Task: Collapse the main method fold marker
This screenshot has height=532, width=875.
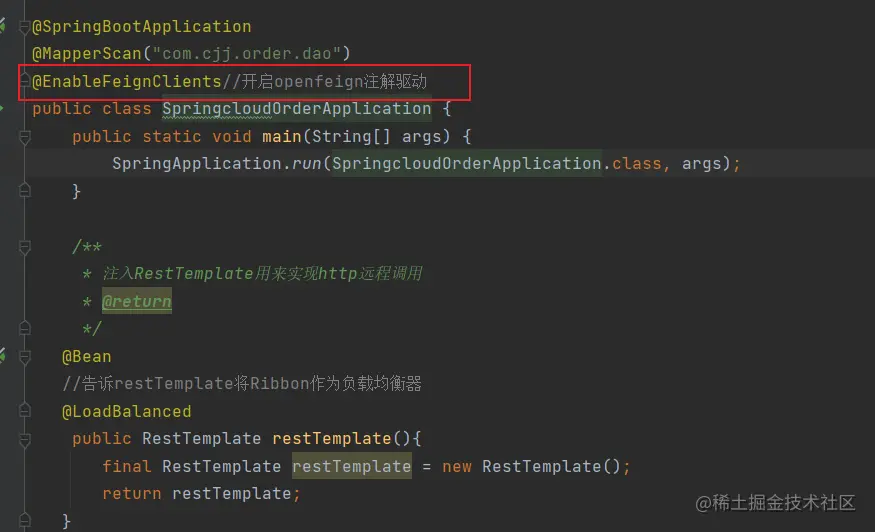Action: [x=25, y=137]
